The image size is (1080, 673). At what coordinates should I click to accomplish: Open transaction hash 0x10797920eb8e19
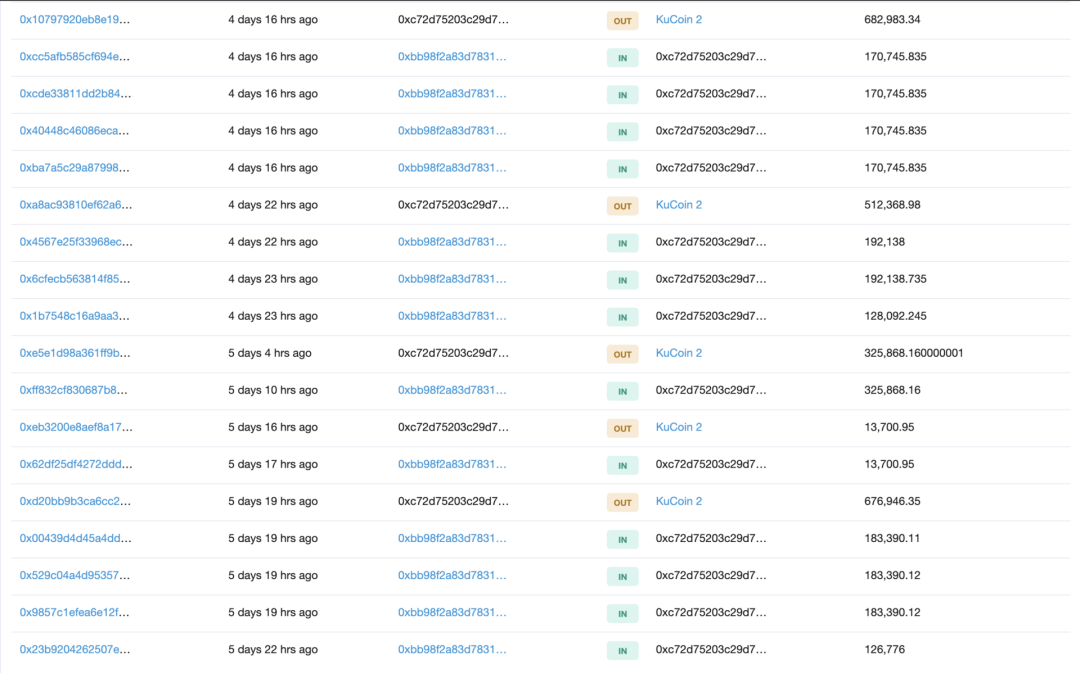pyautogui.click(x=75, y=20)
